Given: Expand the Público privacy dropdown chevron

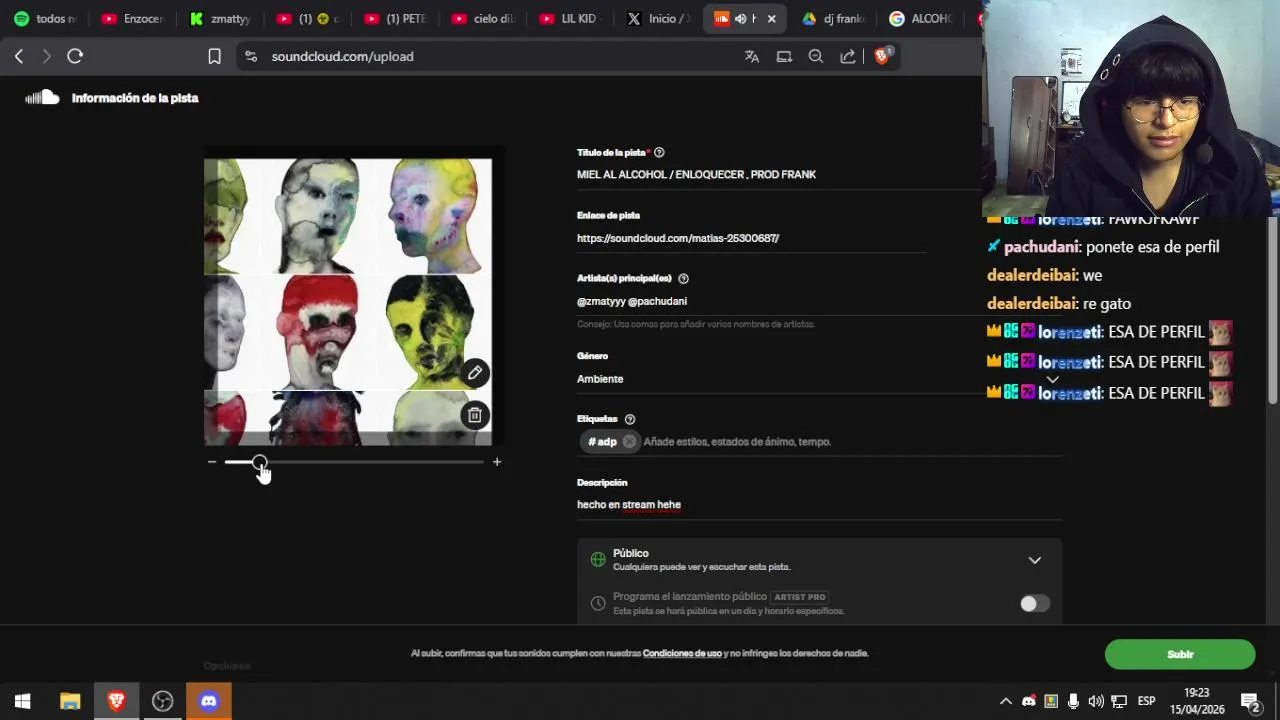Looking at the screenshot, I should click(1035, 560).
